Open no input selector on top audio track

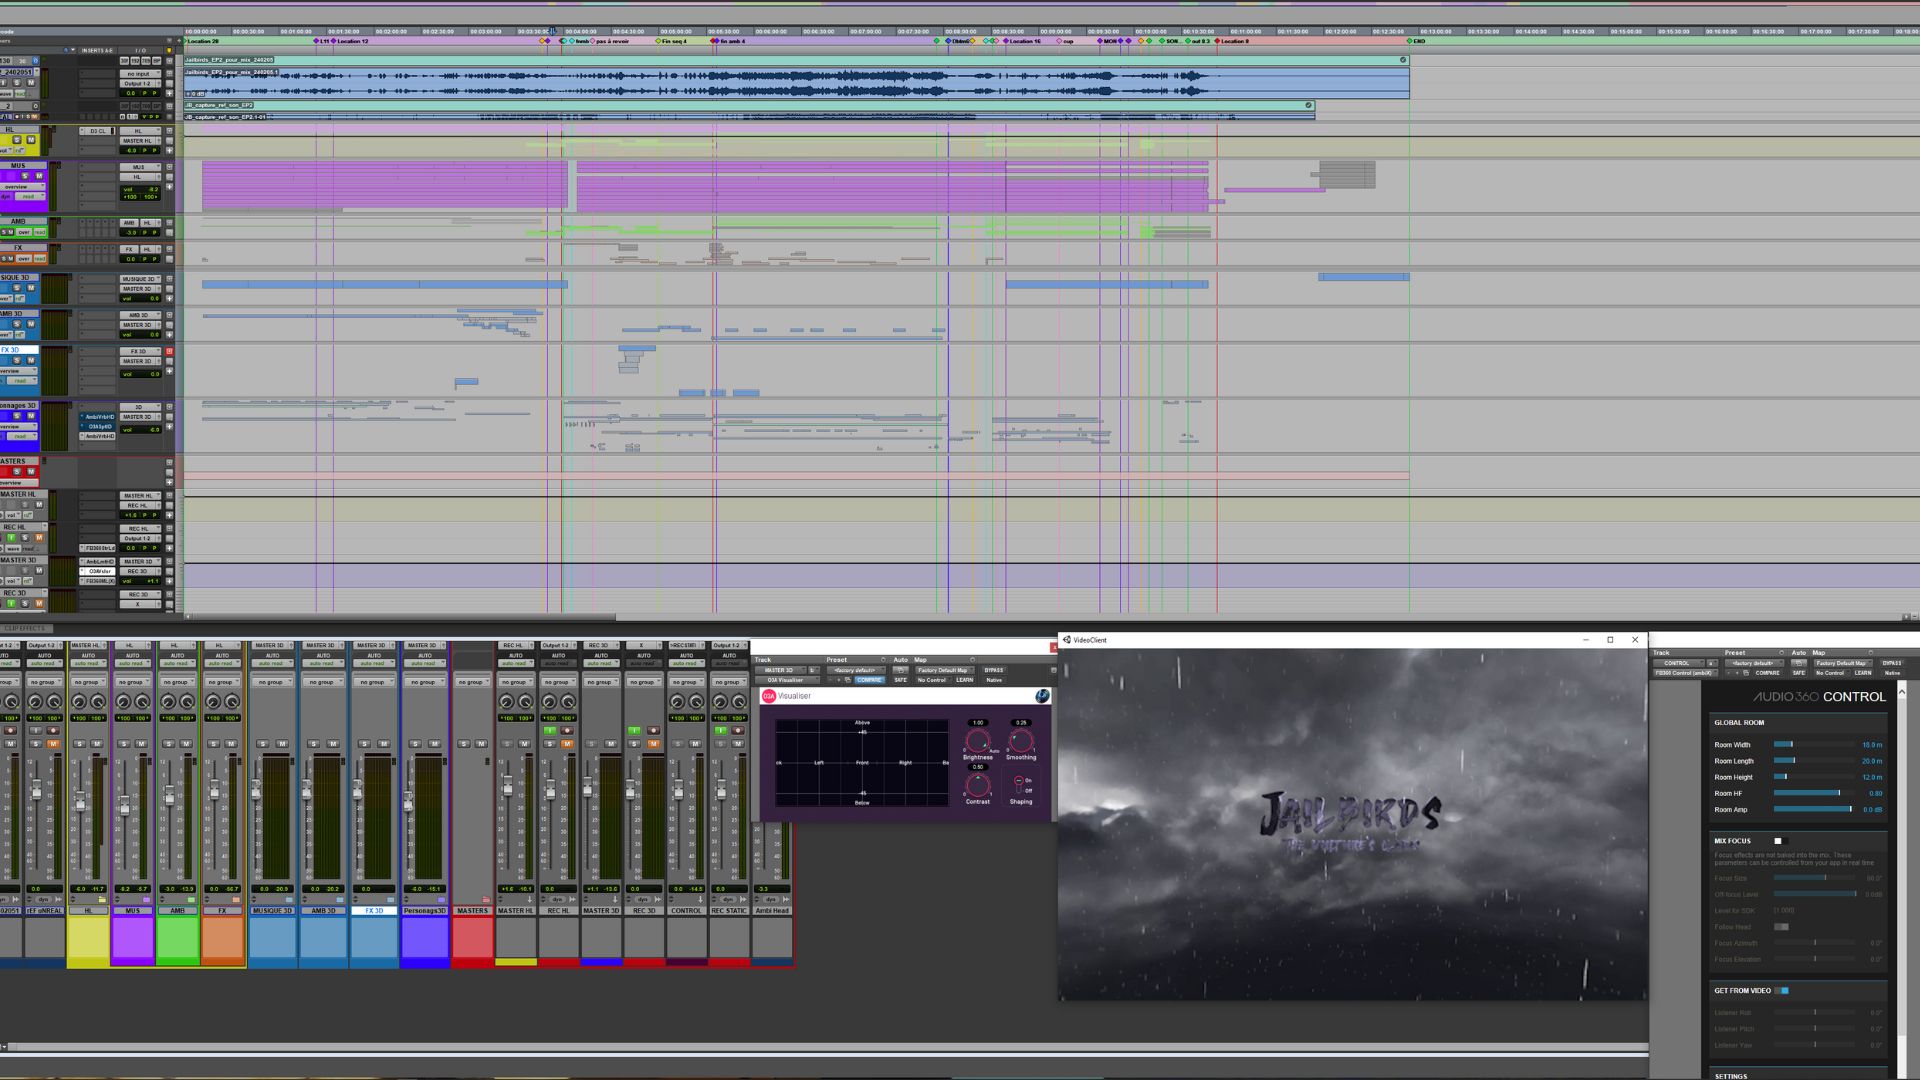pos(140,74)
